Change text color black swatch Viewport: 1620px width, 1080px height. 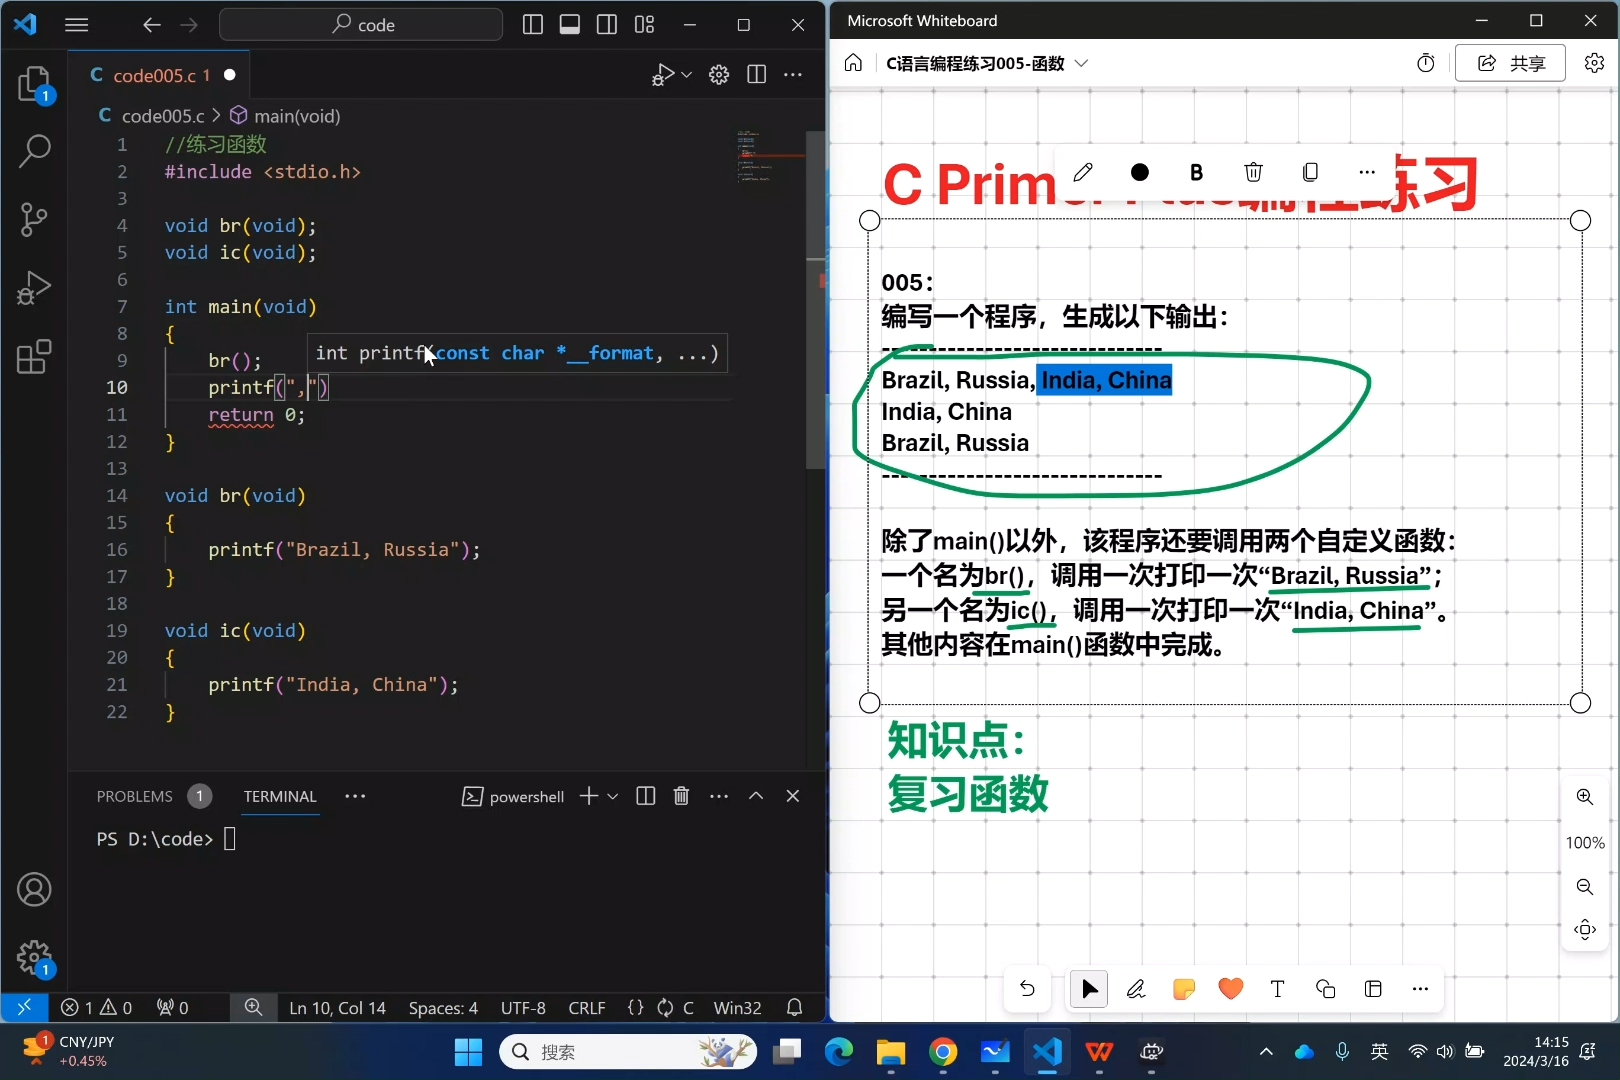point(1139,172)
